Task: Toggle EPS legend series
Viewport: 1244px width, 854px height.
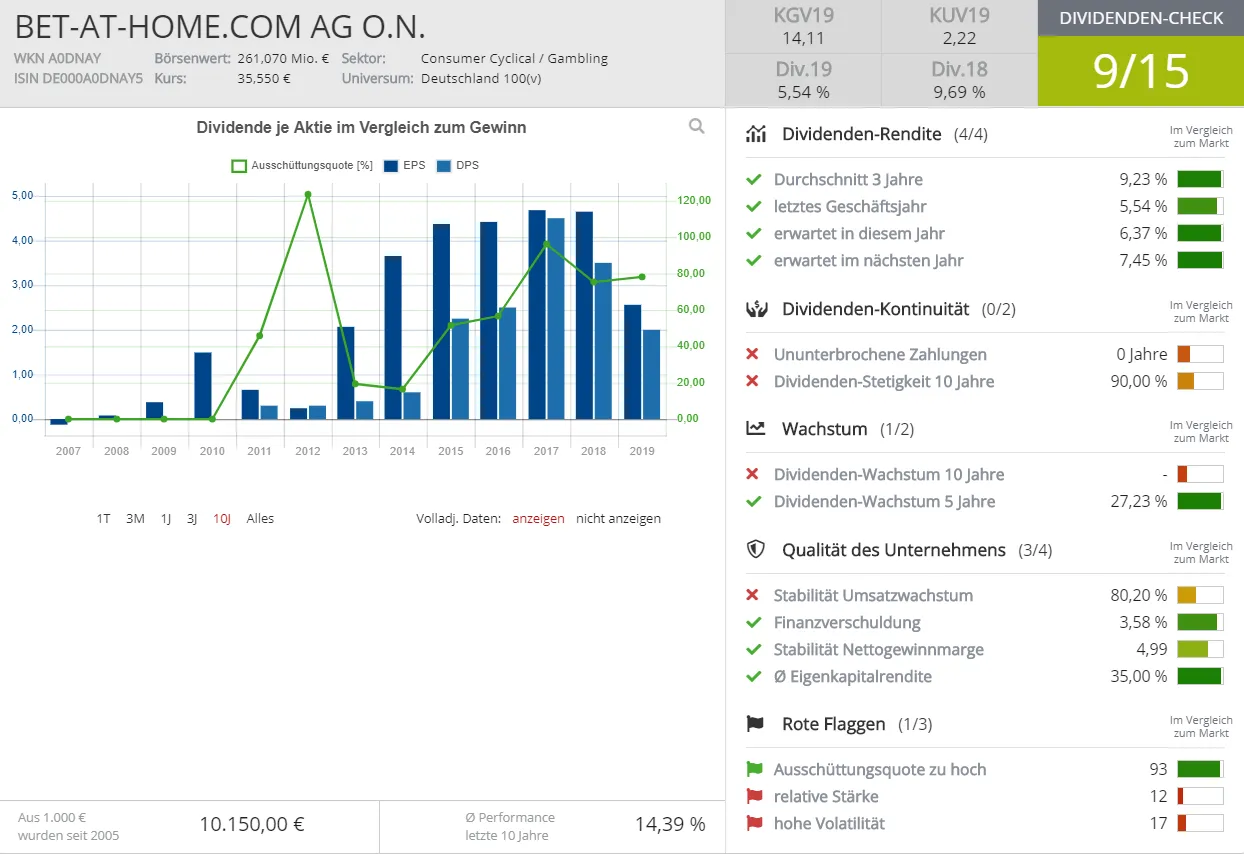Action: coord(405,165)
